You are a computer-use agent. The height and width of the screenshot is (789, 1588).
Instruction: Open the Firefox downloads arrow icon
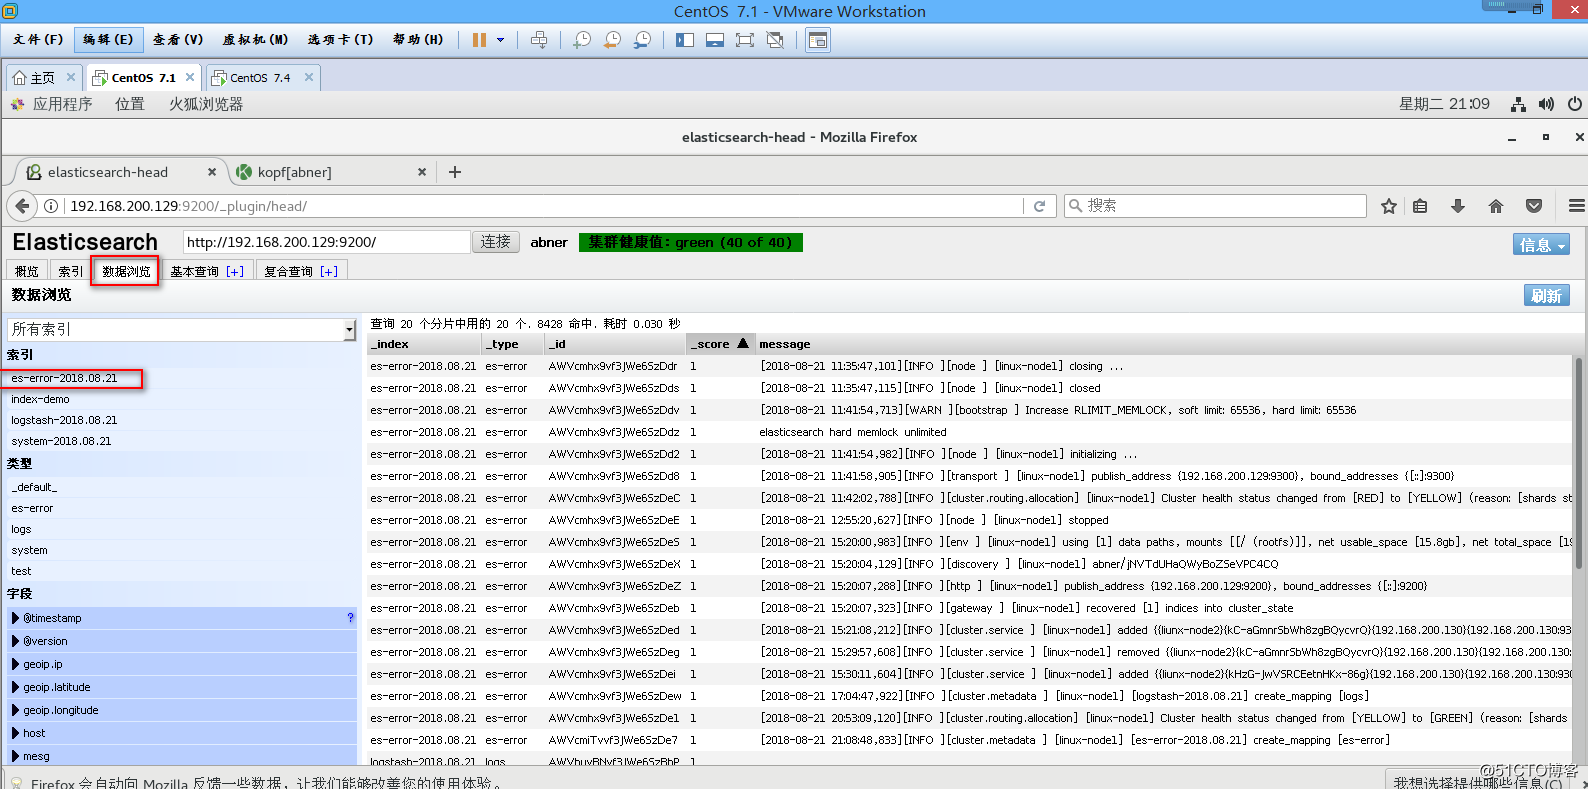coord(1458,206)
